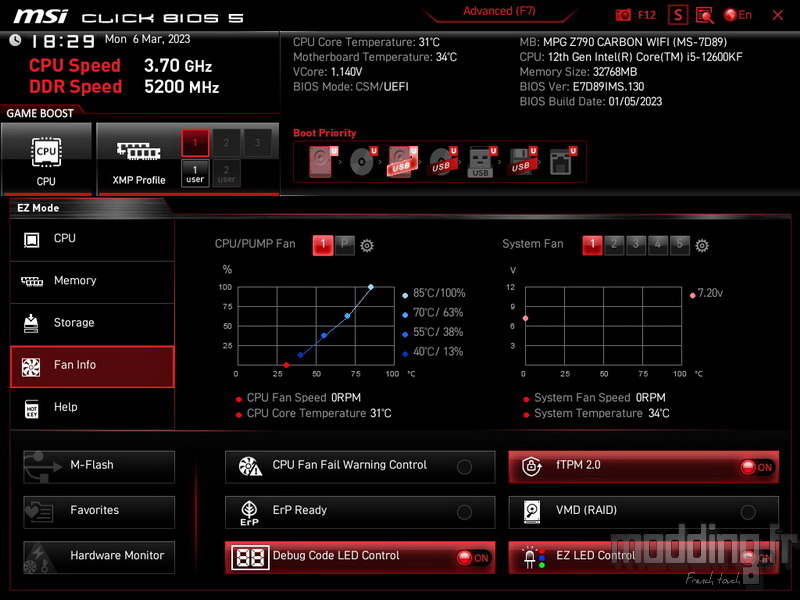The width and height of the screenshot is (800, 600).
Task: Click the CPU Fan Fail warning icon
Action: pos(250,466)
